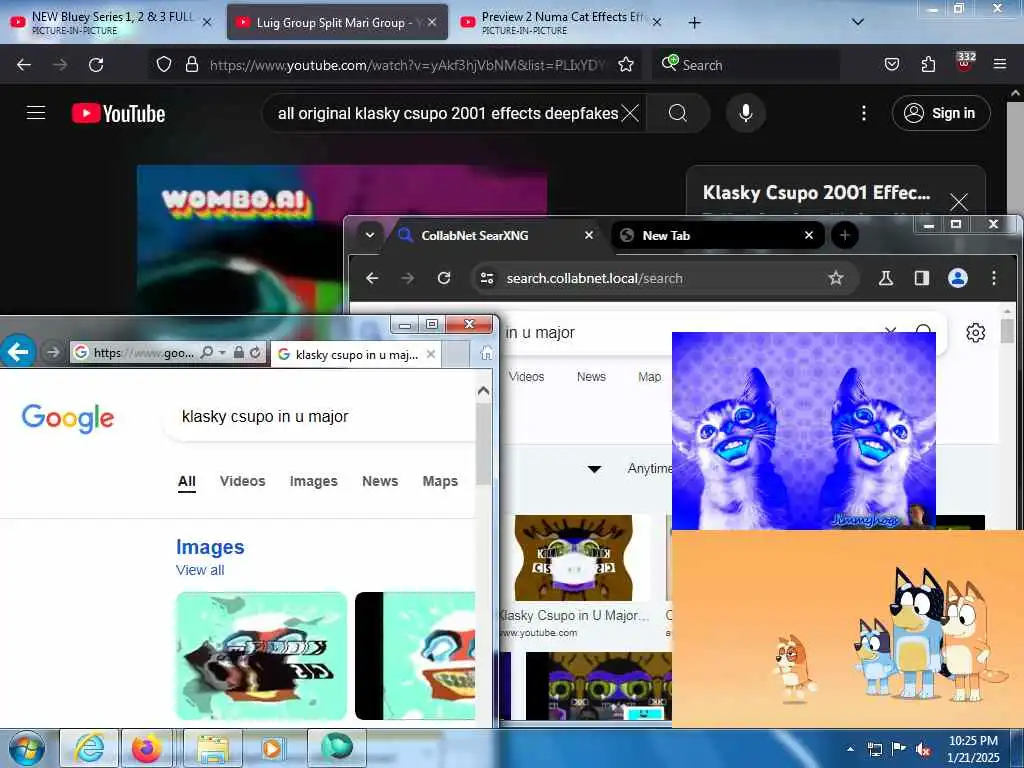Click YouTube search magnifier button
1024x768 pixels.
click(678, 113)
